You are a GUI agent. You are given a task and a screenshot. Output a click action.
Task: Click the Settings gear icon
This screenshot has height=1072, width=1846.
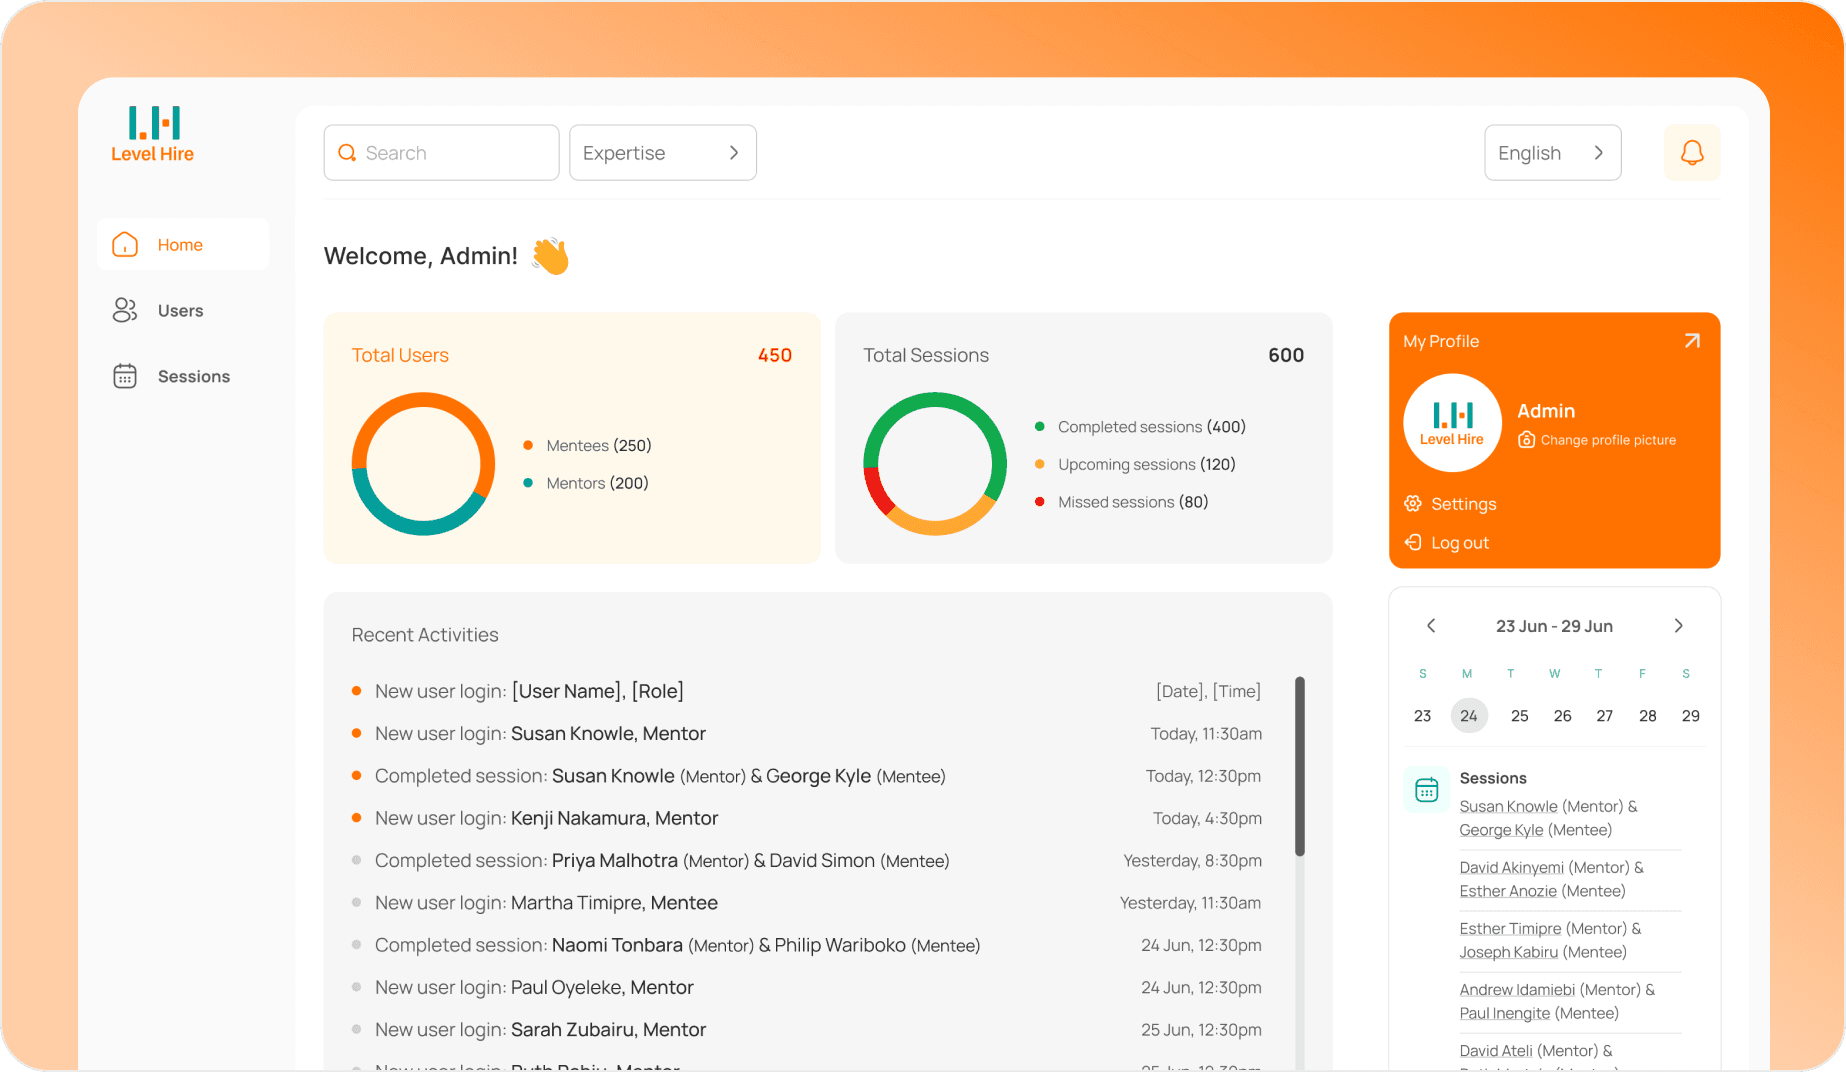1413,504
